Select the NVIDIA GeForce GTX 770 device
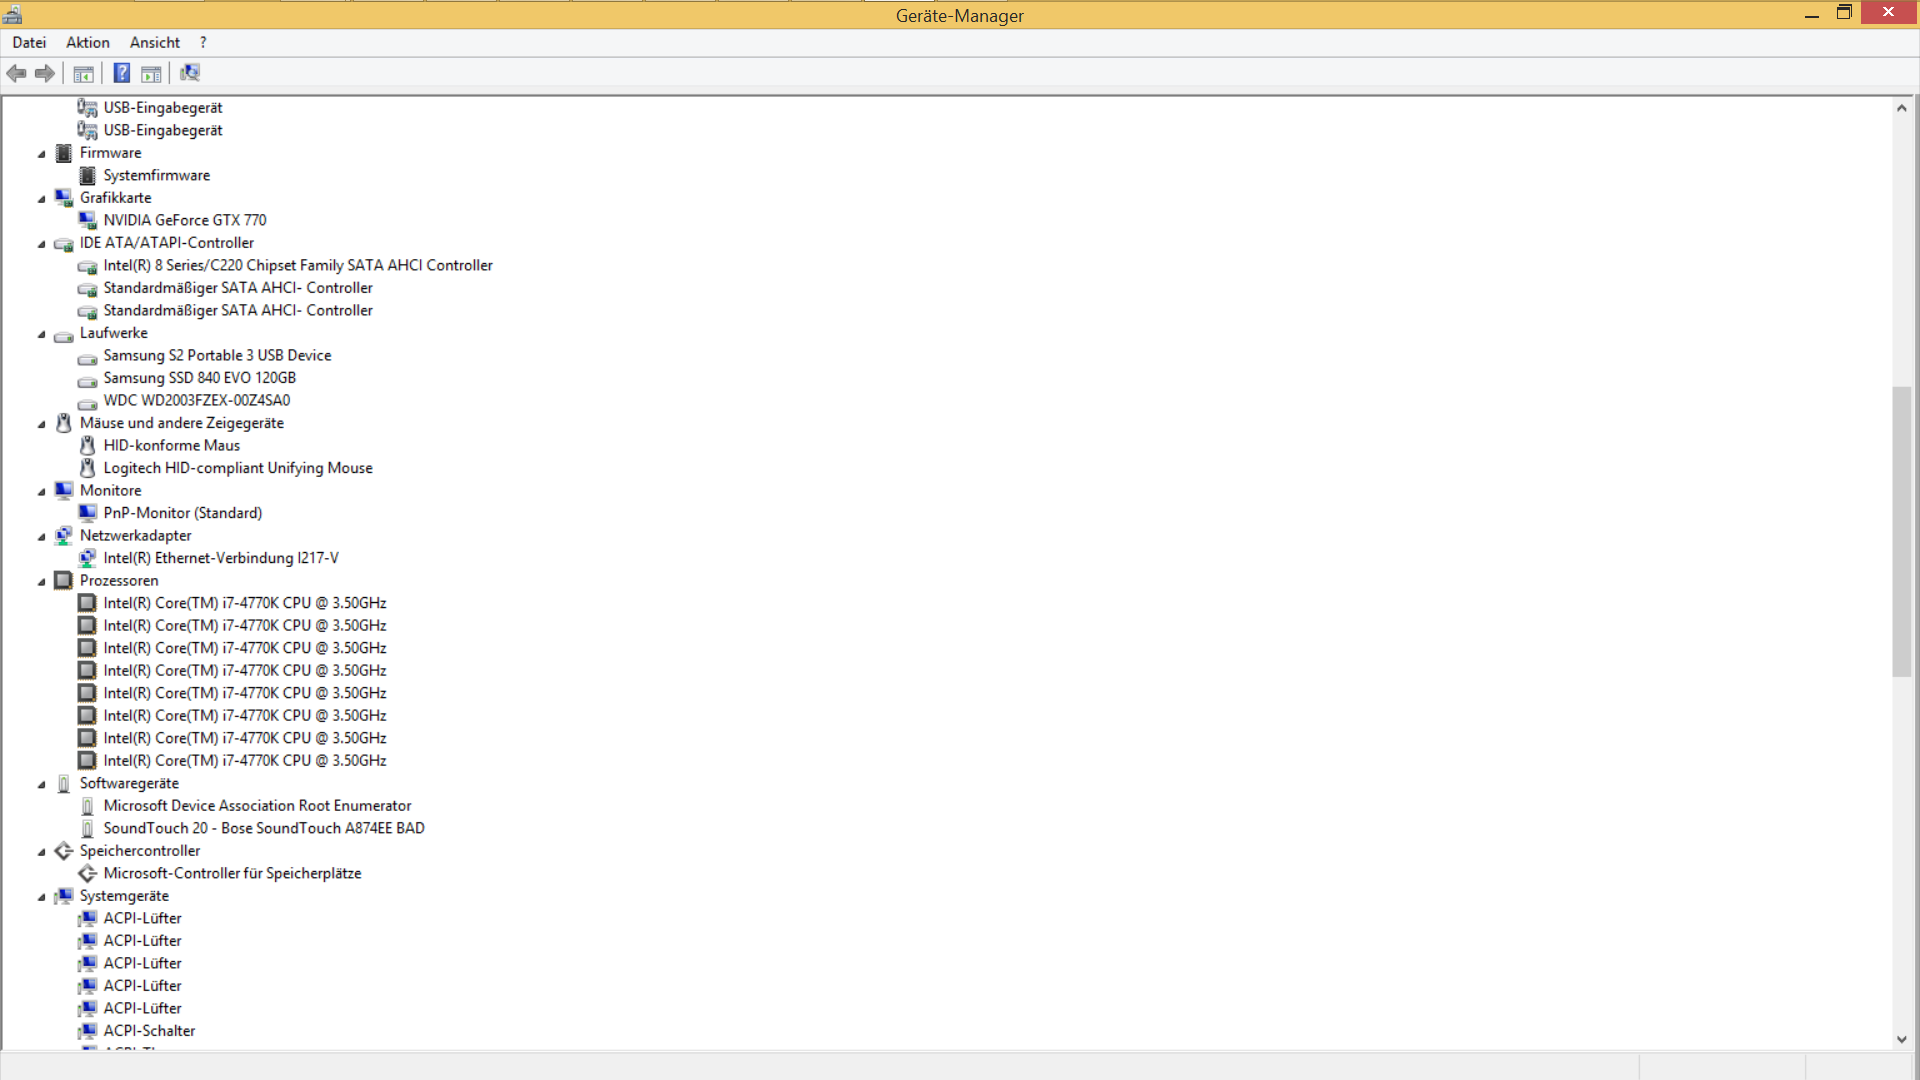The image size is (1920, 1080). point(184,220)
